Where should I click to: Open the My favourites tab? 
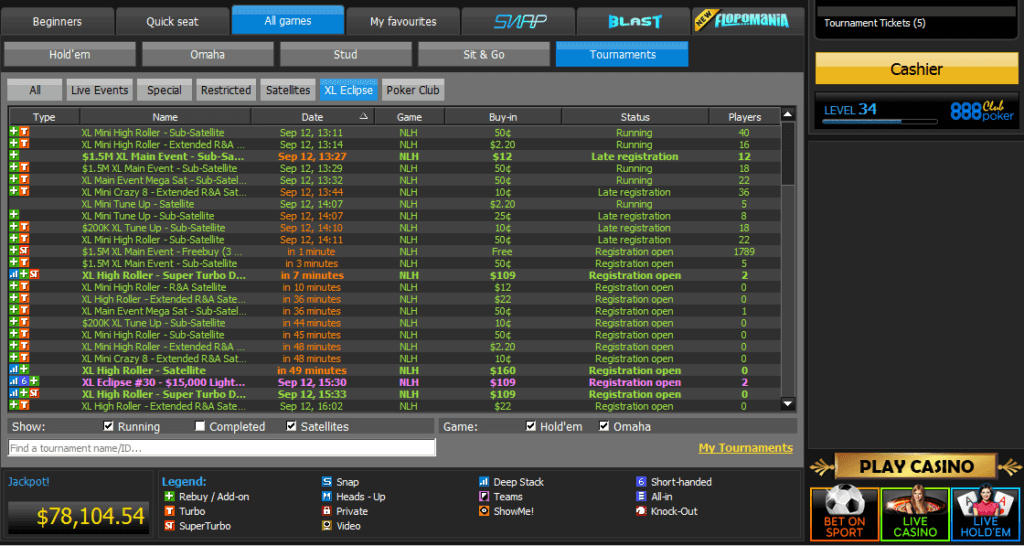click(x=403, y=22)
